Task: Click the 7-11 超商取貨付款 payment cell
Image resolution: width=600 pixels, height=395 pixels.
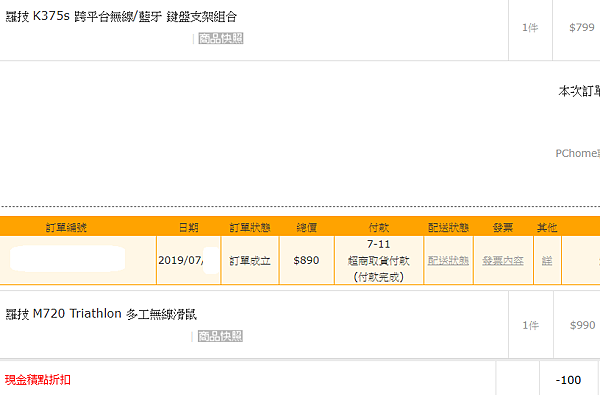Action: (378, 260)
